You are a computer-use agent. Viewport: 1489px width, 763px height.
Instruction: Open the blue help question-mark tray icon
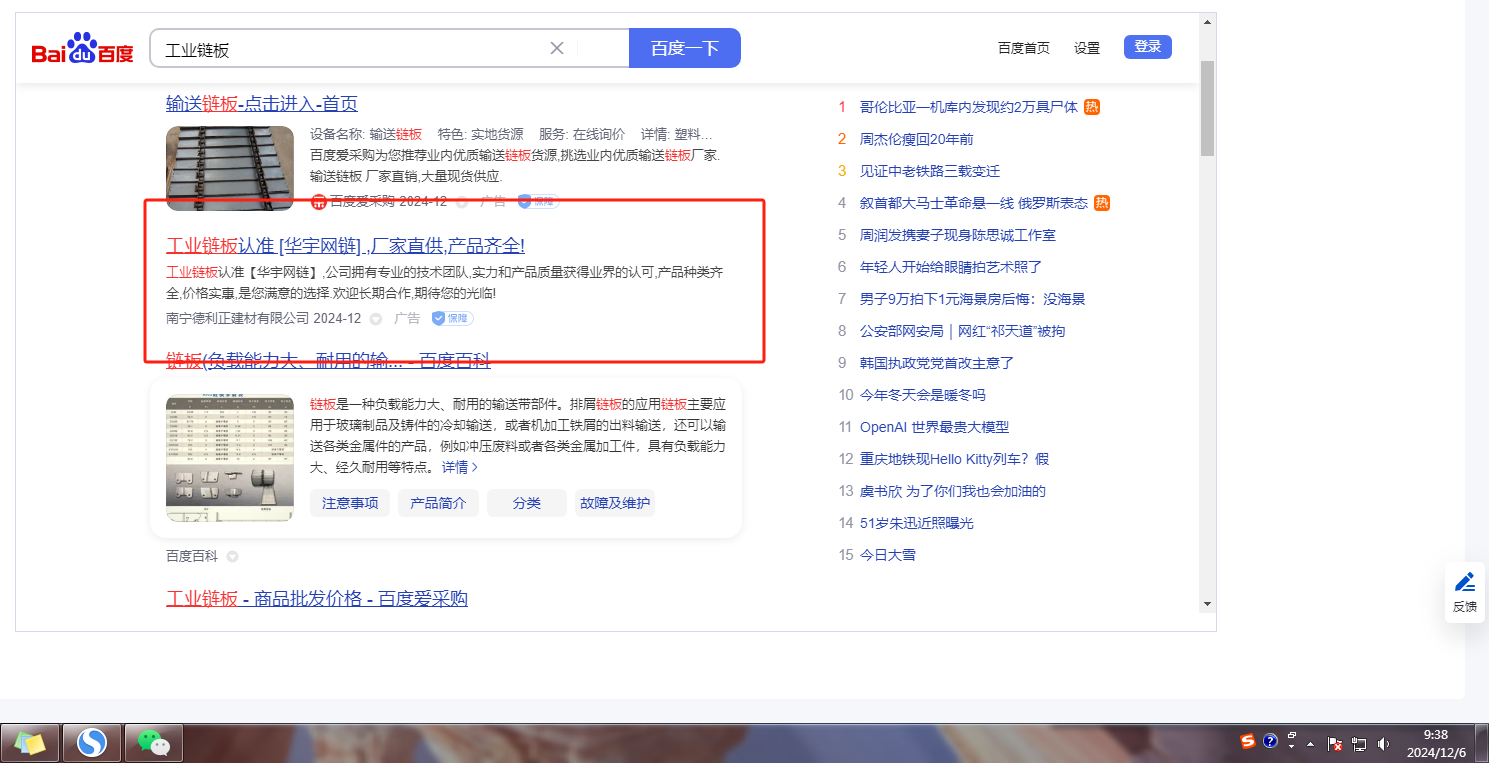tap(1270, 742)
